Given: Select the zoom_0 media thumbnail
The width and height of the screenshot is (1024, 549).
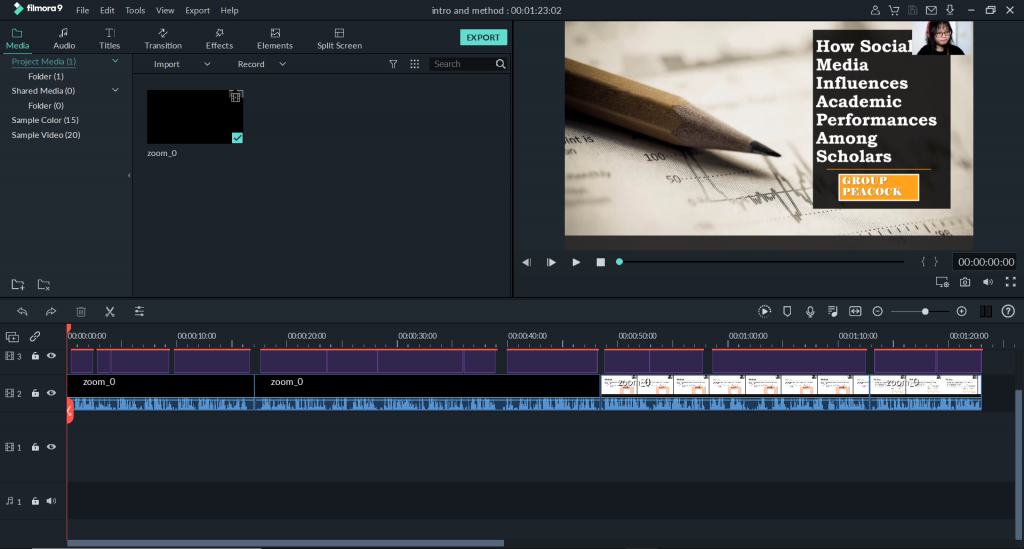Looking at the screenshot, I should coord(195,117).
